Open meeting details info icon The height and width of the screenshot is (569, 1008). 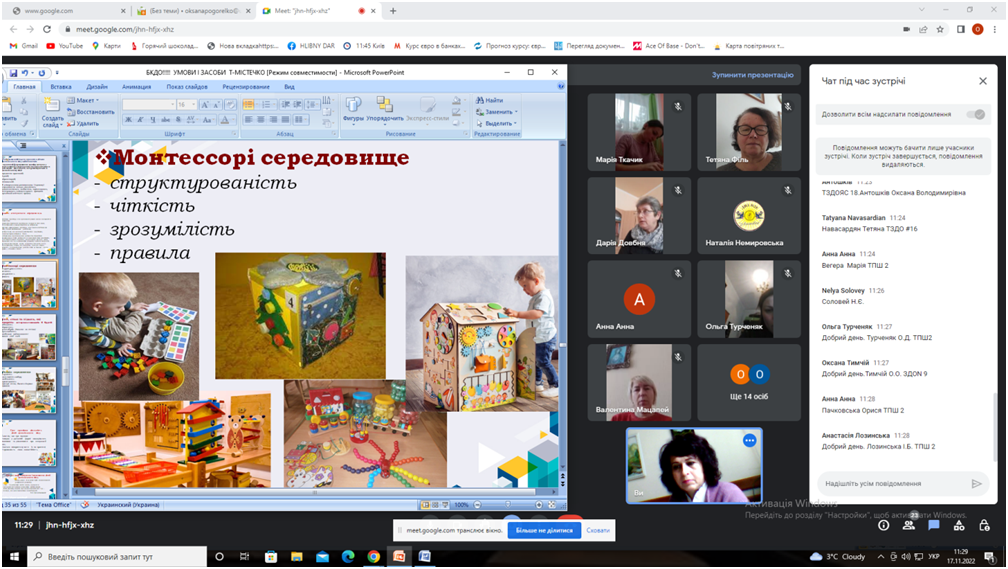click(884, 525)
